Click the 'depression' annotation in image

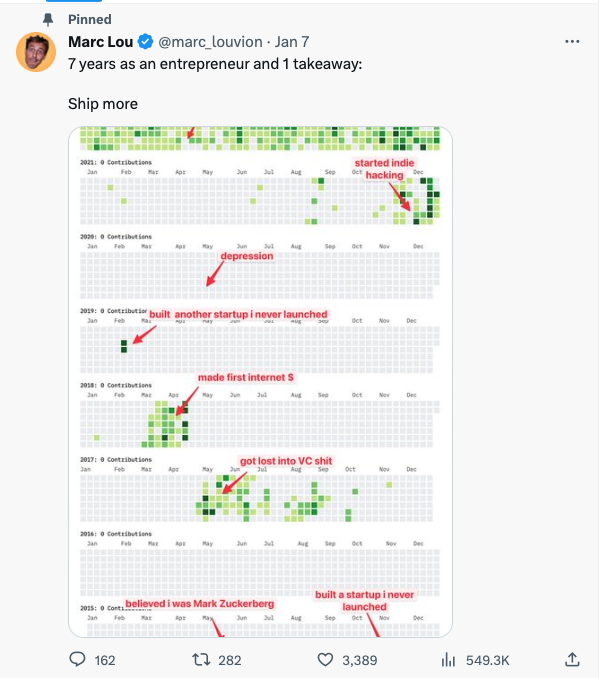pyautogui.click(x=247, y=256)
